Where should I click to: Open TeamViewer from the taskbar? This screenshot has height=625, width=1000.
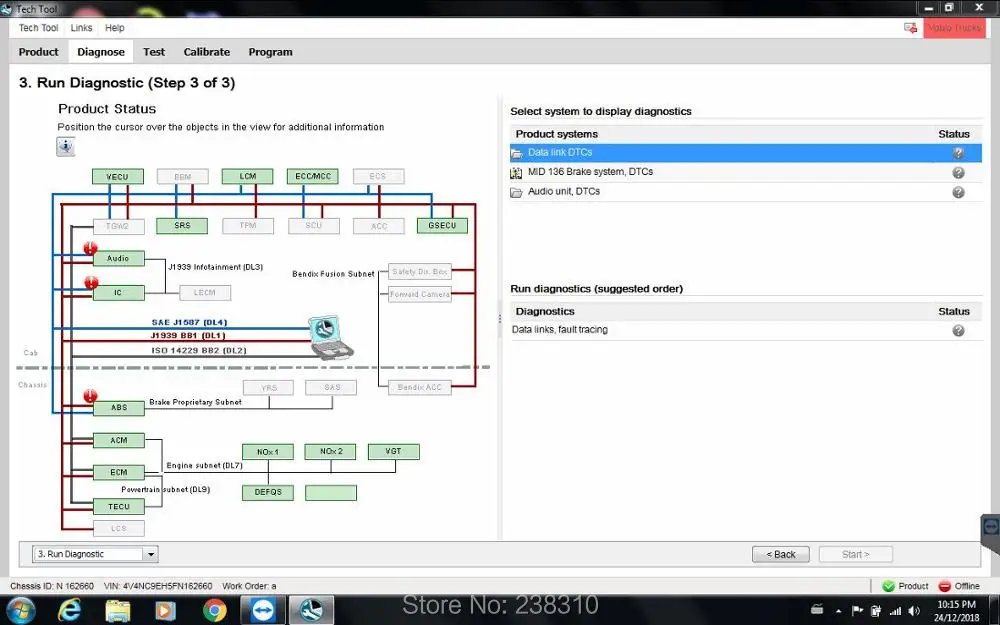pos(262,610)
